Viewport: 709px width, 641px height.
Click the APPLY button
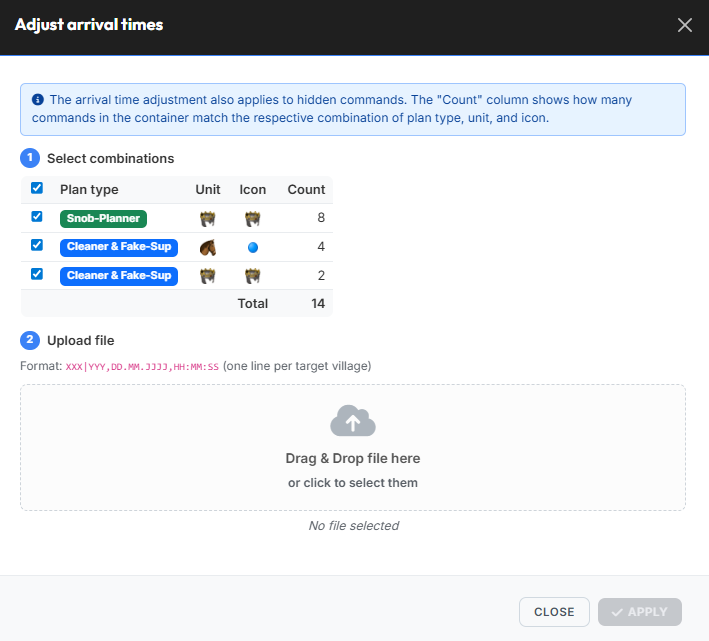pos(639,612)
